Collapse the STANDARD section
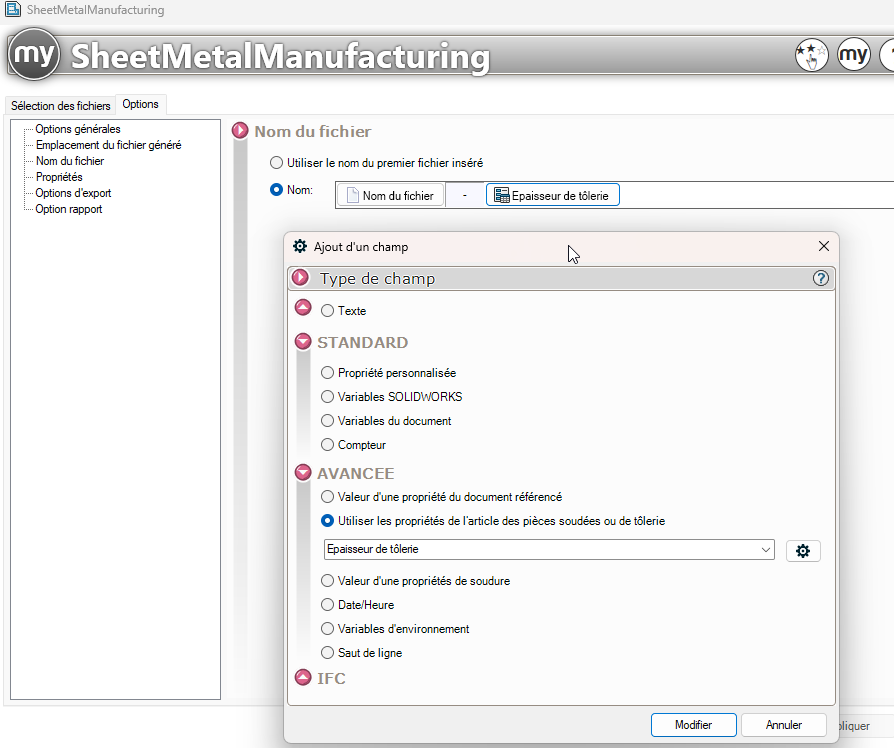 click(304, 342)
